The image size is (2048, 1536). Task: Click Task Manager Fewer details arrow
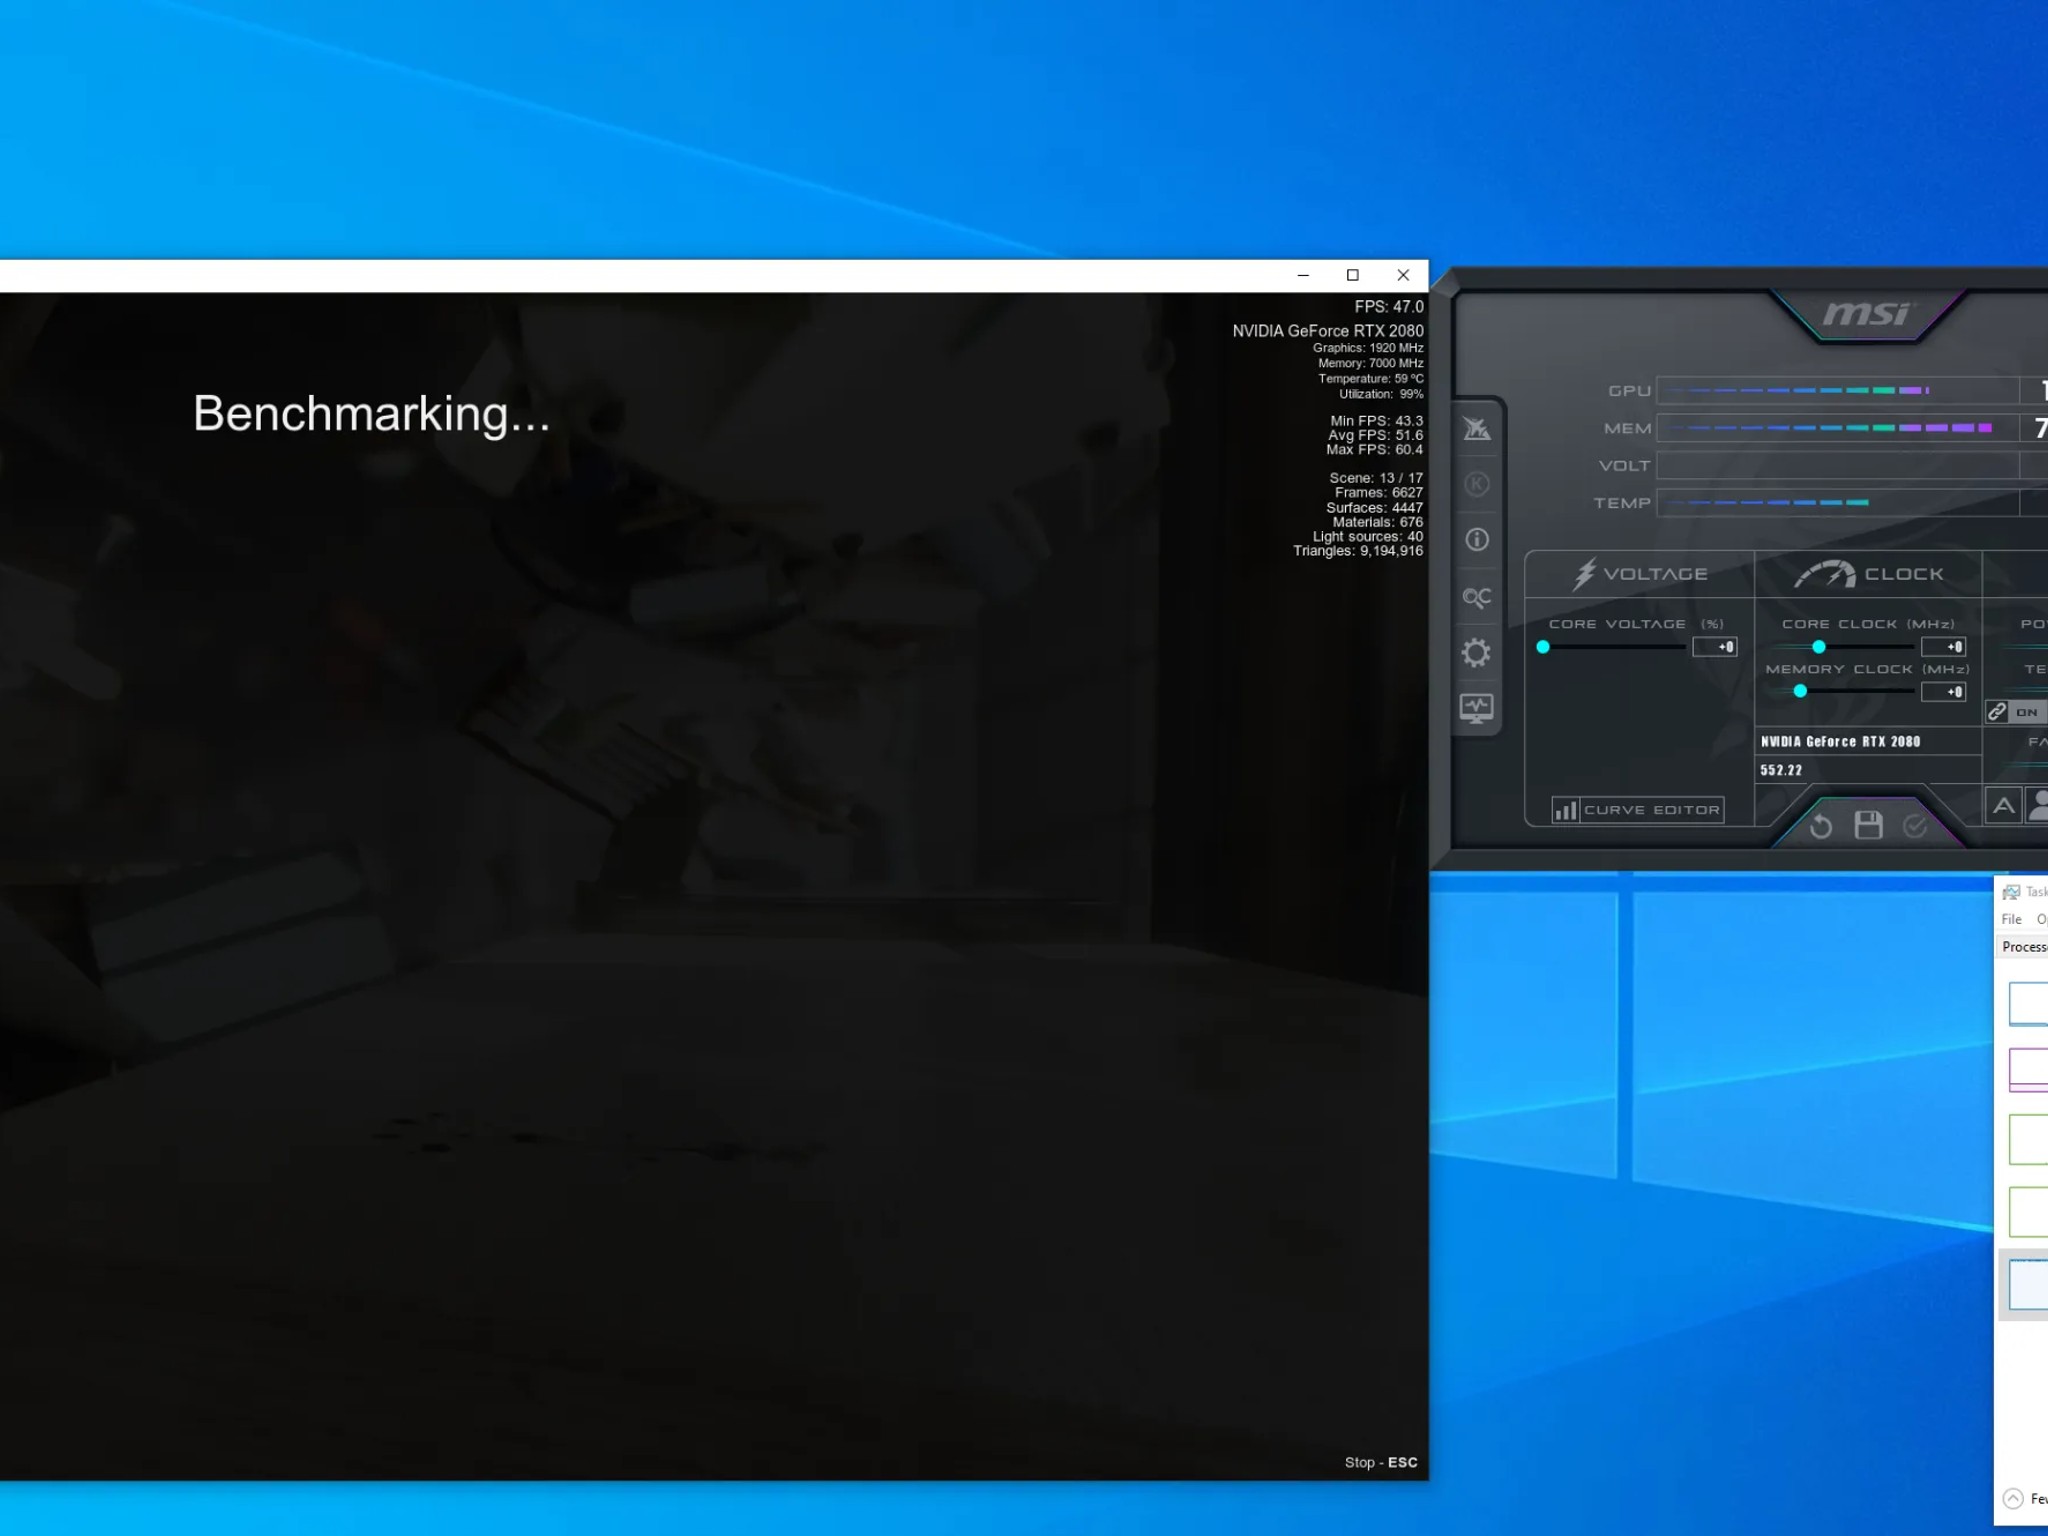tap(2013, 1498)
